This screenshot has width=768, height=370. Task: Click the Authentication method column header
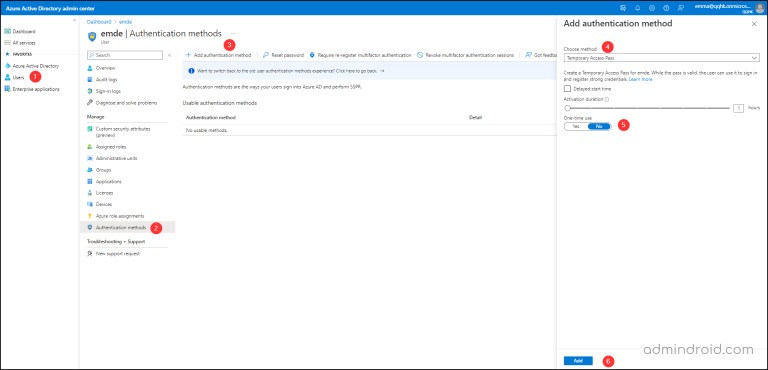point(211,118)
